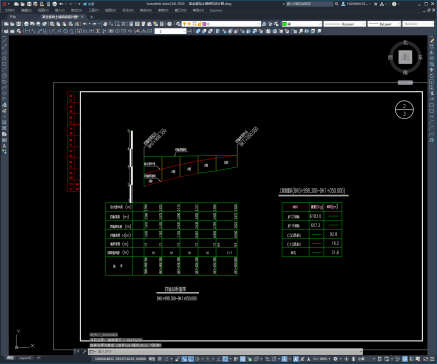Image resolution: width=437 pixels, height=364 pixels.
Task: Toggle grid display in status bar
Action: coord(160,359)
